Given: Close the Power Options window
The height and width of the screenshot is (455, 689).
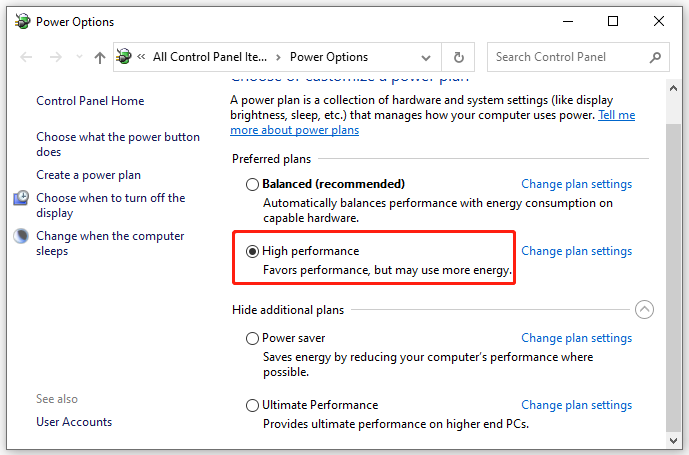Looking at the screenshot, I should [658, 21].
